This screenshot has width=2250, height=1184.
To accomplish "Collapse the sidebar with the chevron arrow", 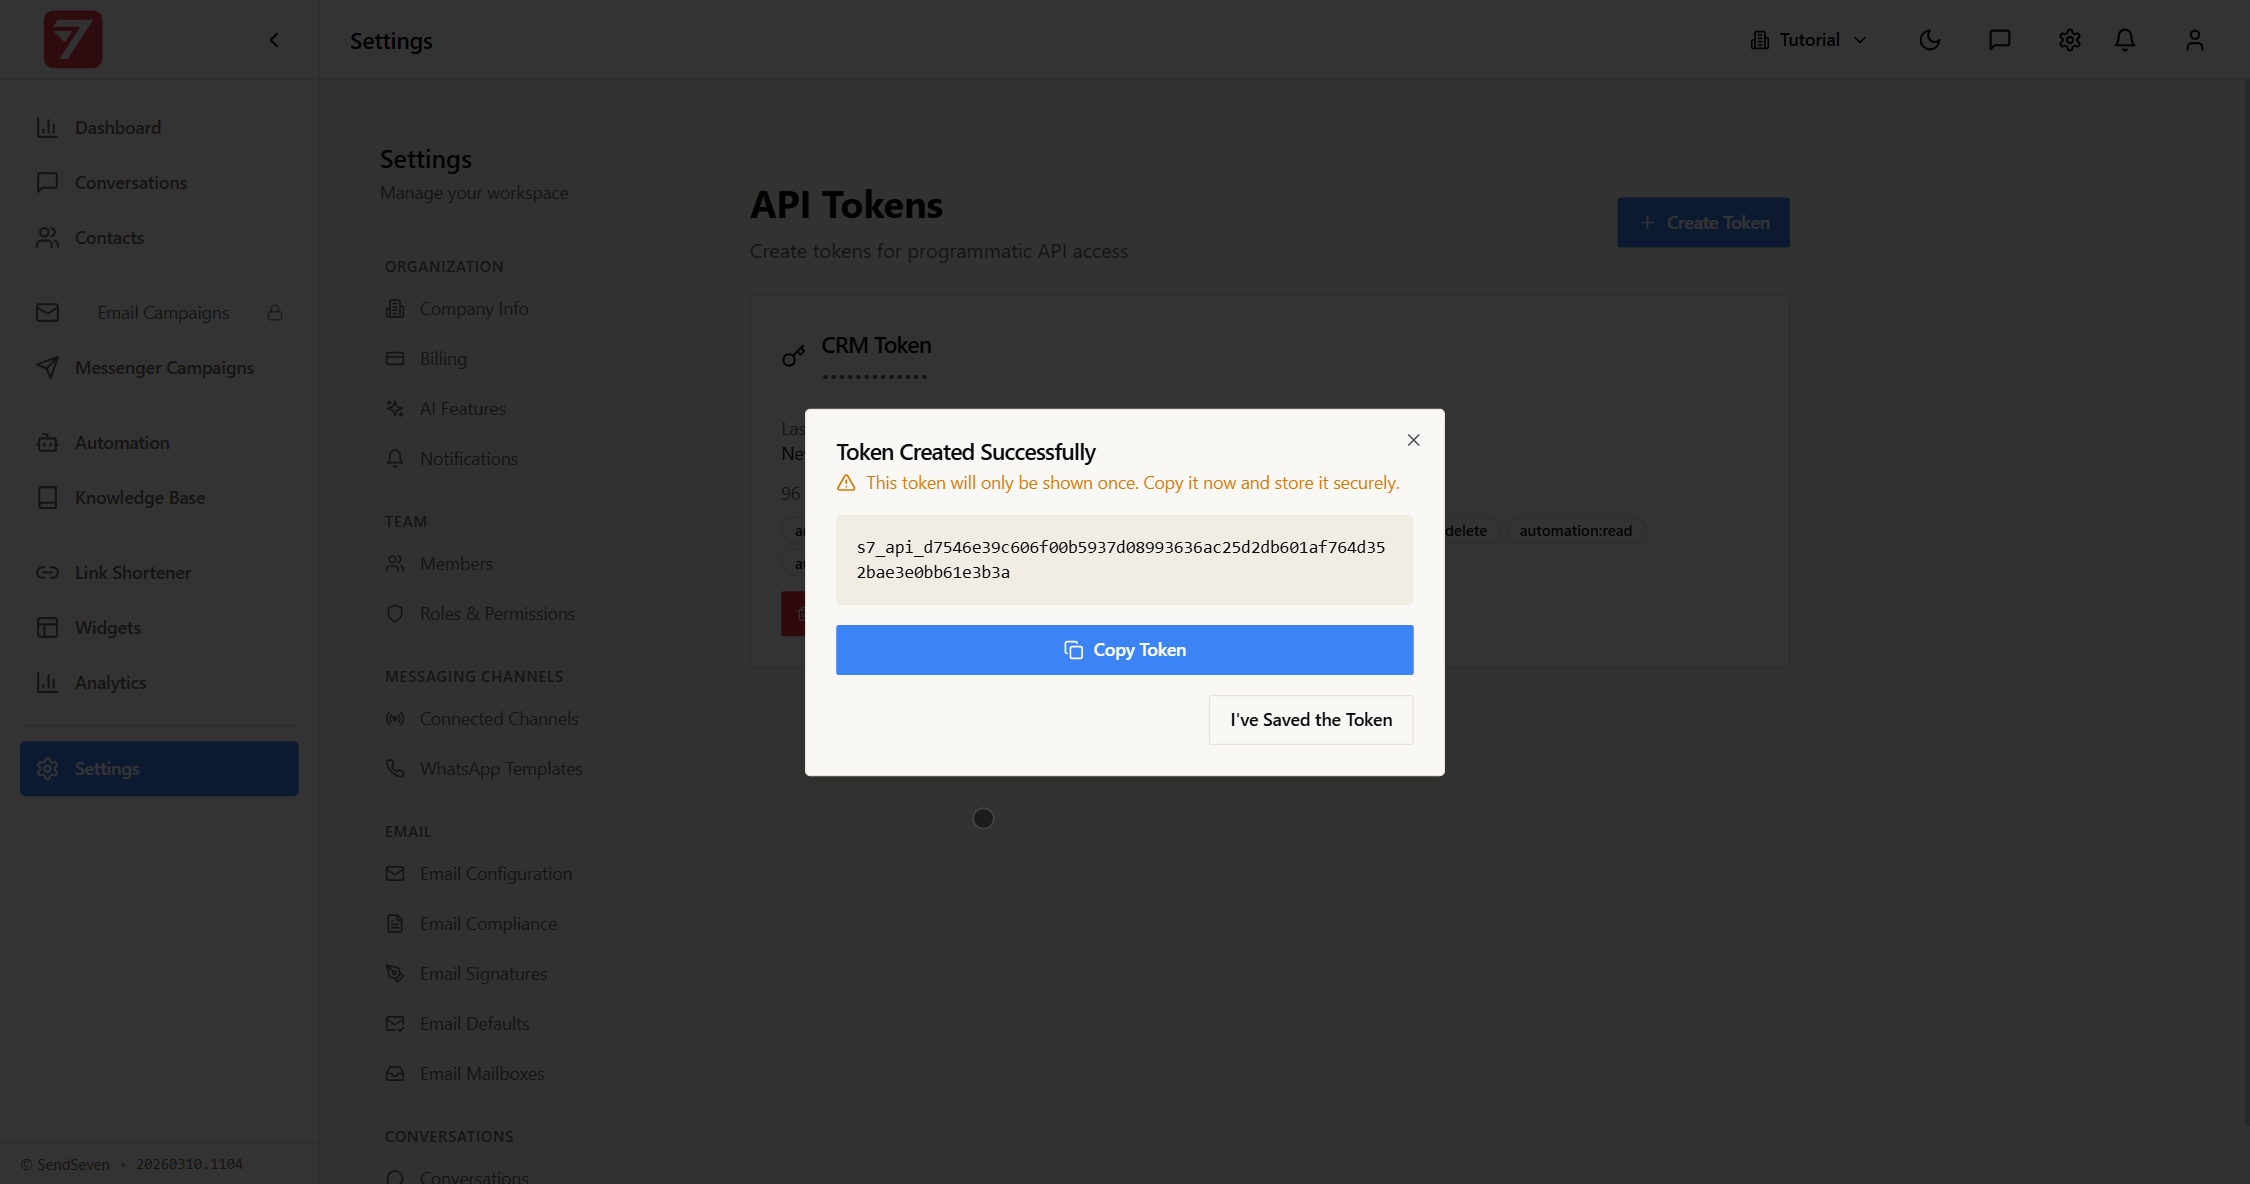I will (274, 40).
